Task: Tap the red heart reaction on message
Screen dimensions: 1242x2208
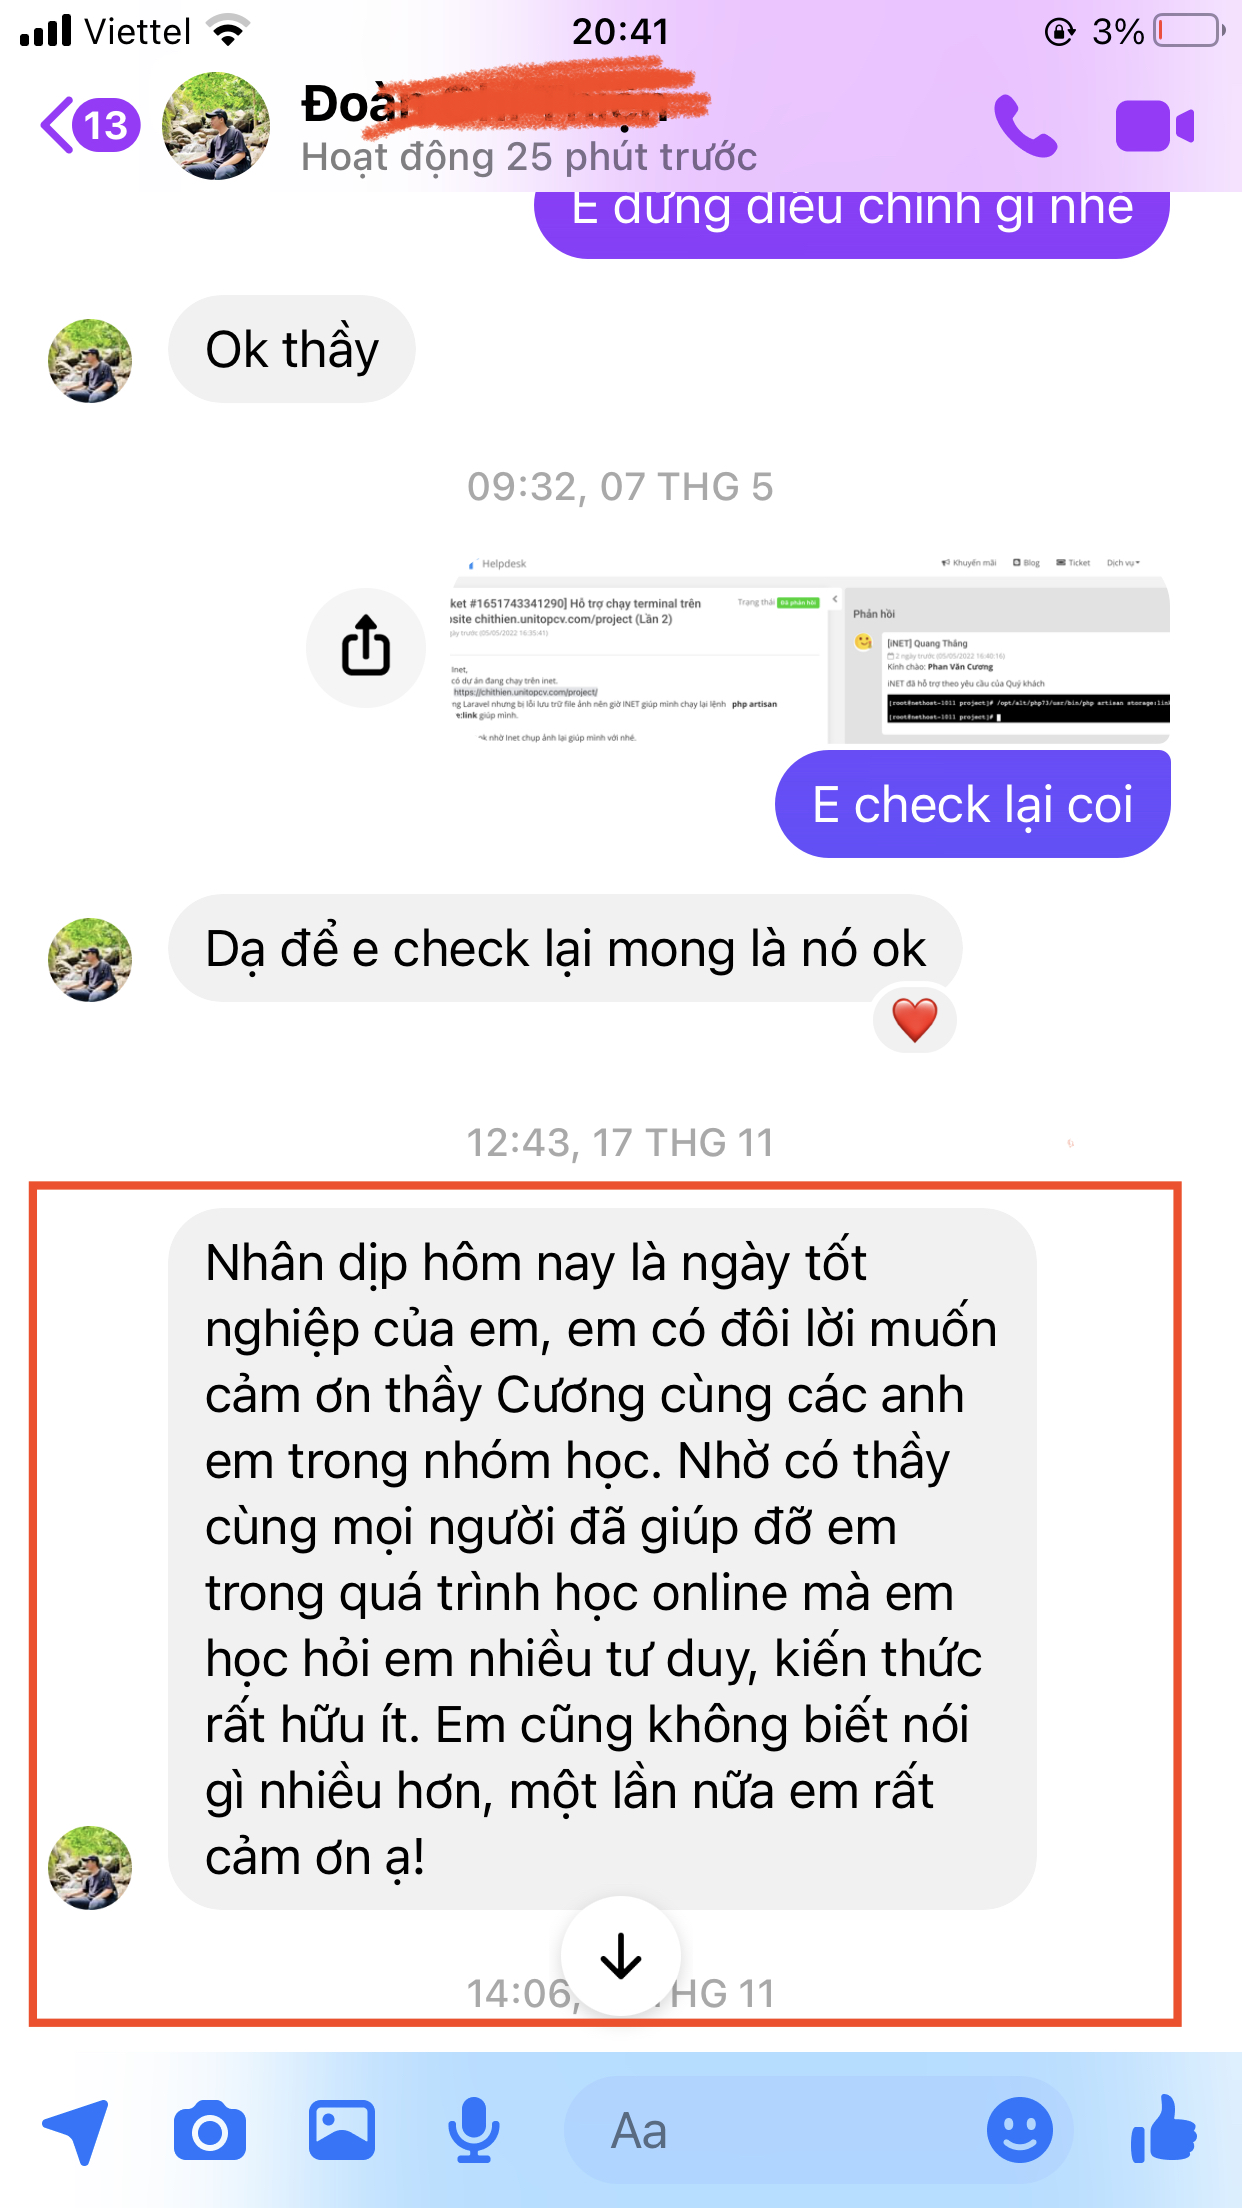Action: pyautogui.click(x=914, y=1020)
